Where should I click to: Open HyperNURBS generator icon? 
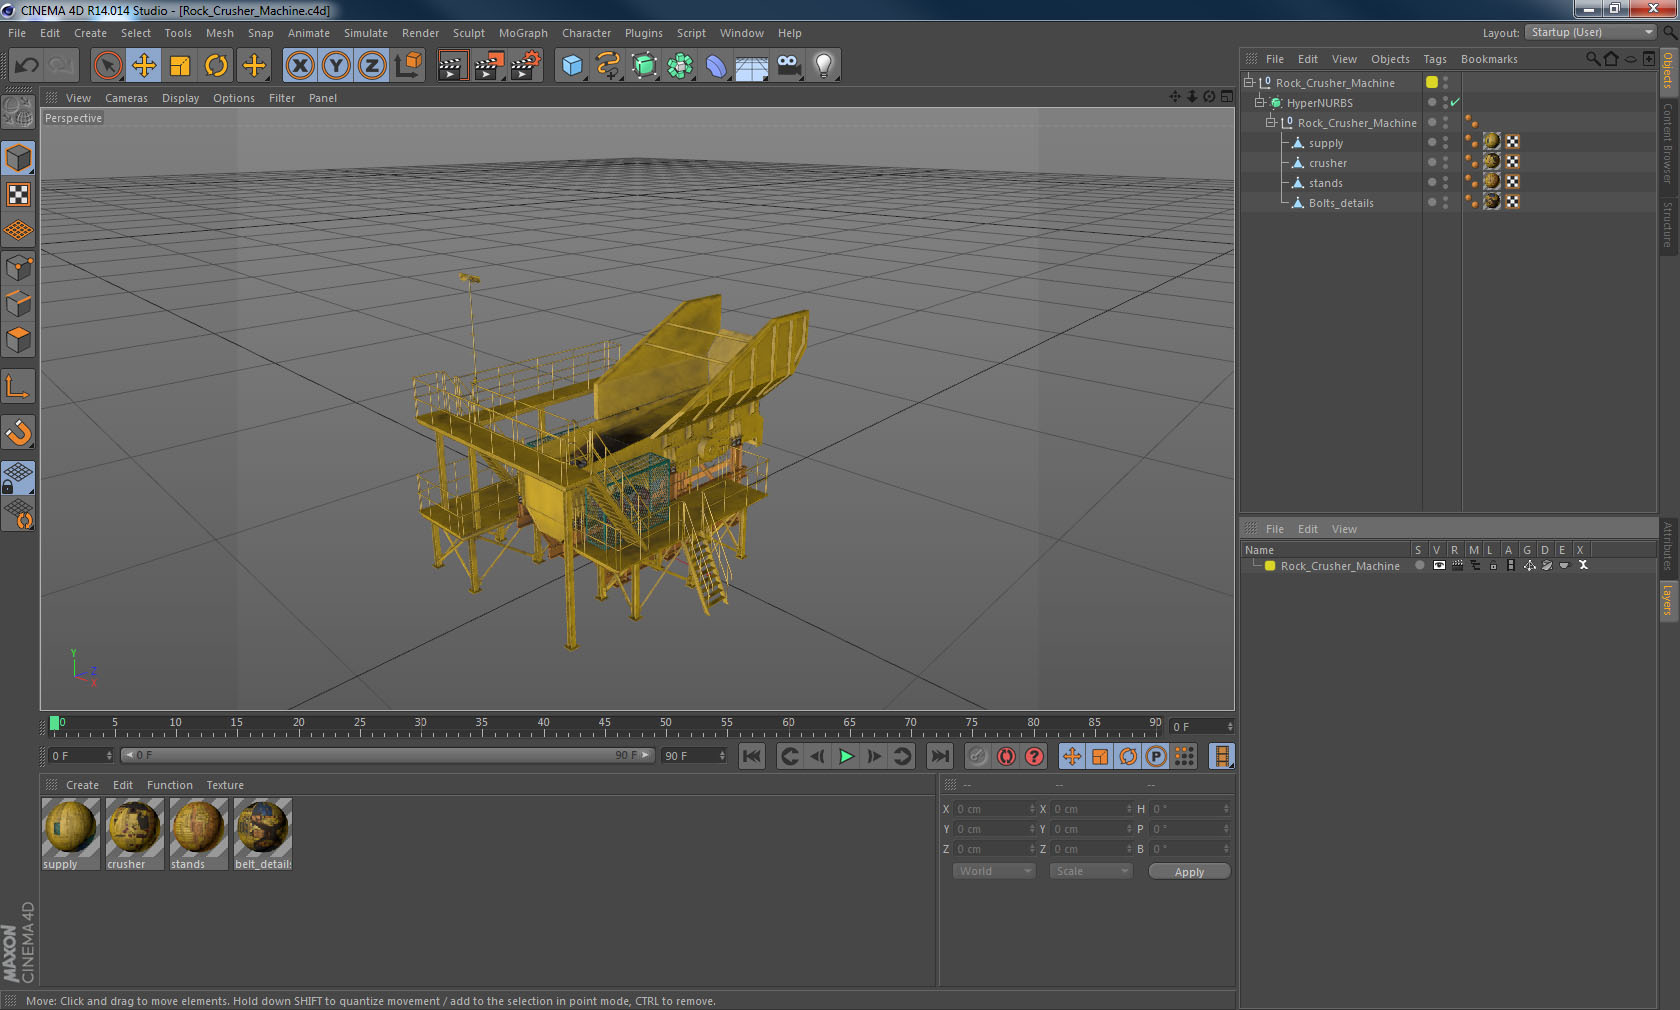coord(645,66)
